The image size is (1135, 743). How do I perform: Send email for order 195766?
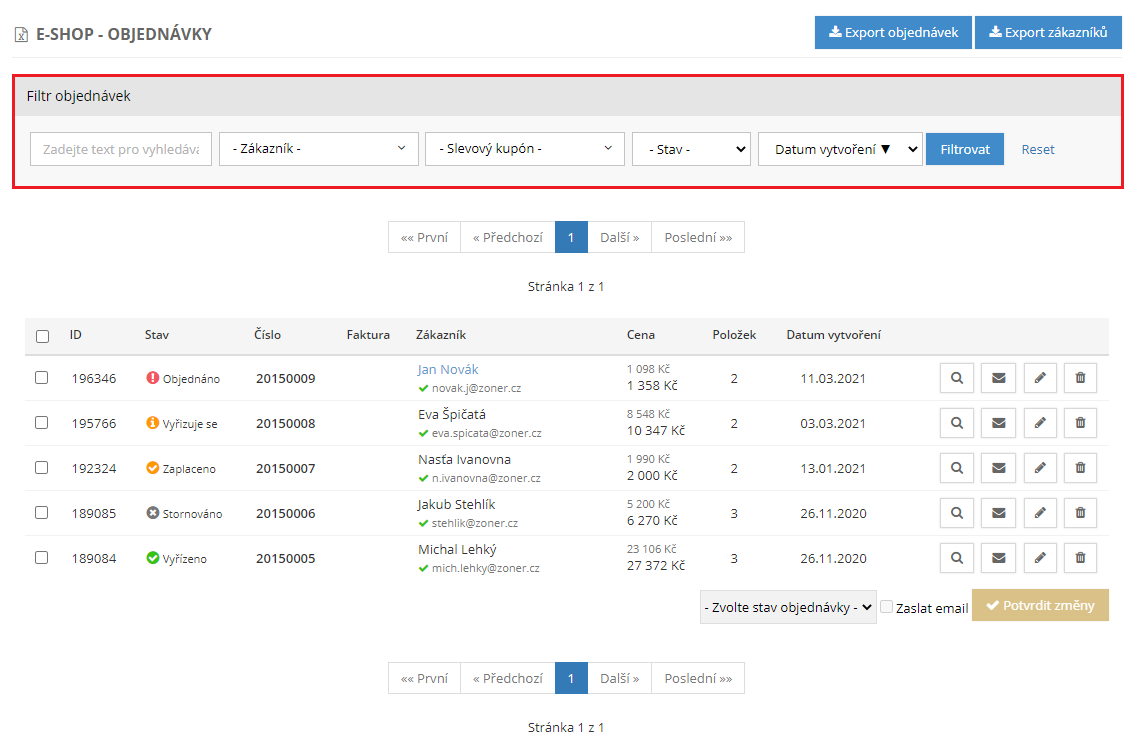click(x=998, y=423)
